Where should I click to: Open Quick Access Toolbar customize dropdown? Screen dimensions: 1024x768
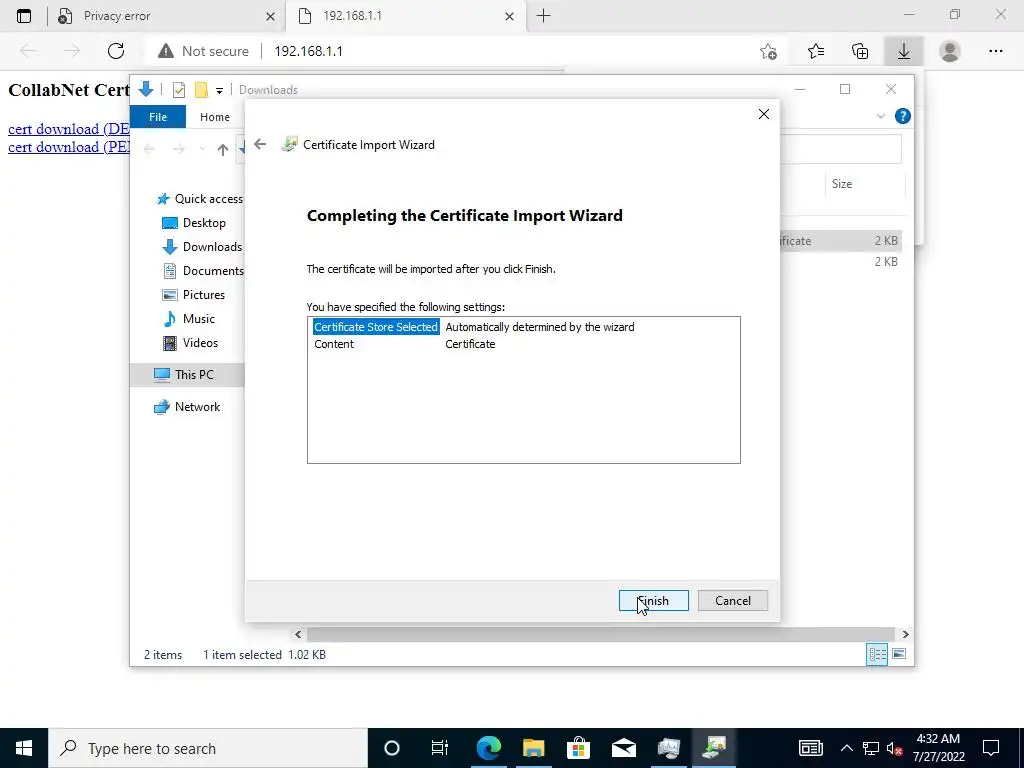pos(219,90)
